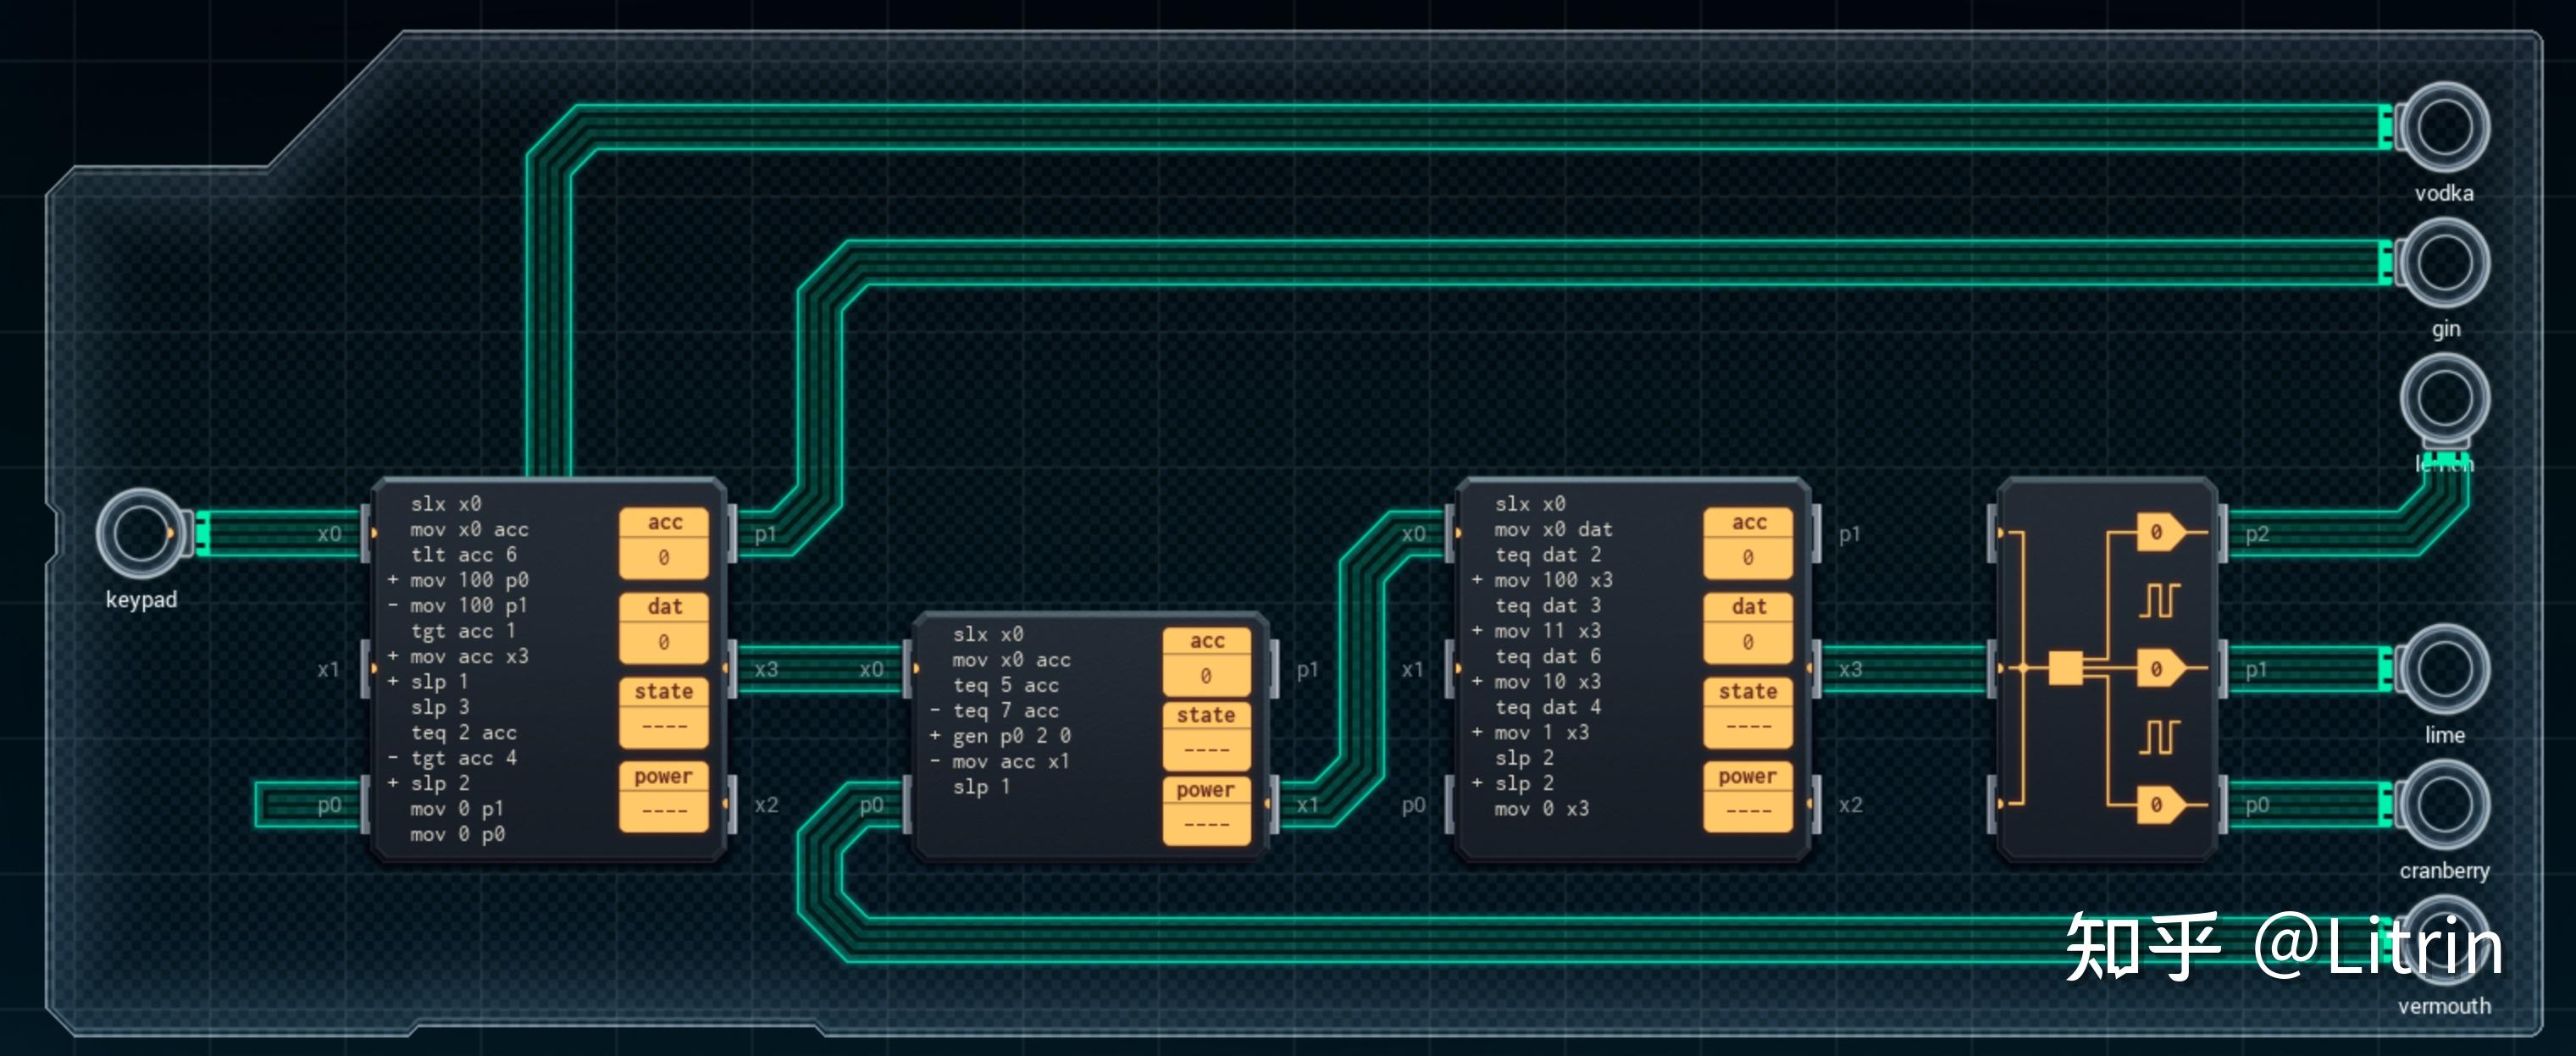Click the code line '- mov 100 p1'
2576x1056 pixels.
(x=458, y=606)
